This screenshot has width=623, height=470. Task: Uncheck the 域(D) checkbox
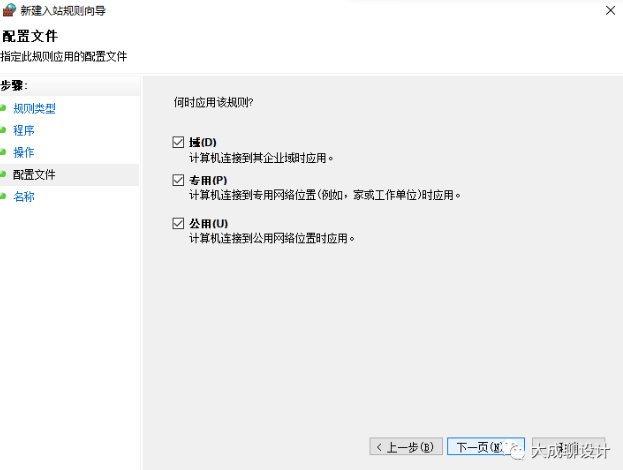(179, 143)
